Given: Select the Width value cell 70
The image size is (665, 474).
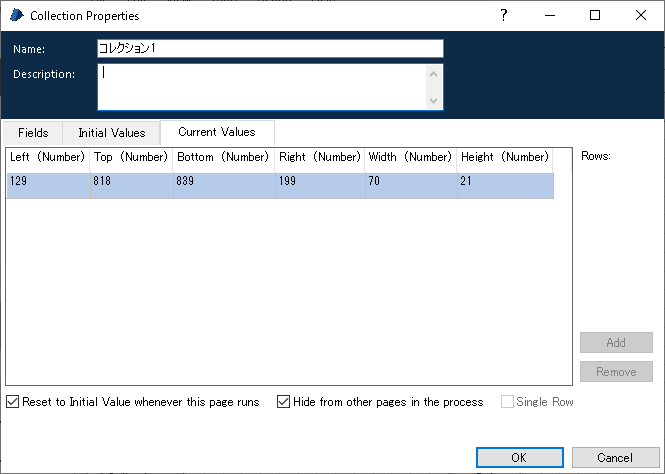Looking at the screenshot, I should 411,185.
